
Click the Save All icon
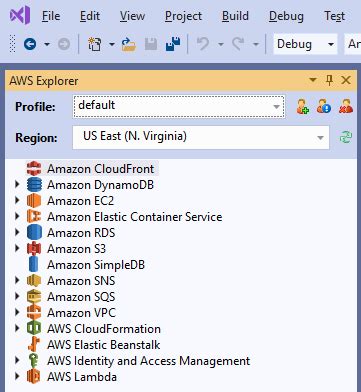(x=173, y=44)
